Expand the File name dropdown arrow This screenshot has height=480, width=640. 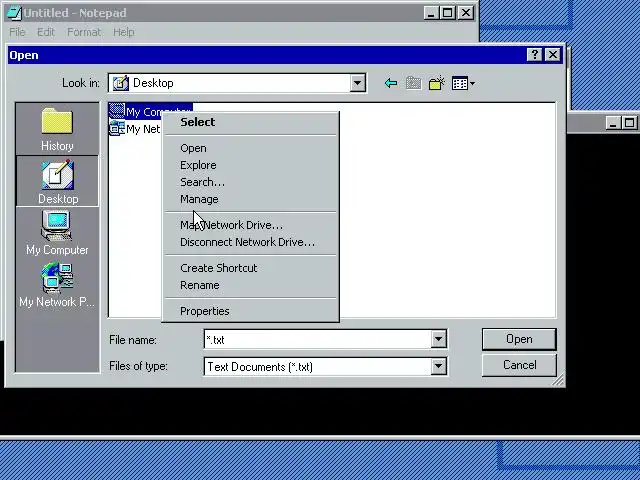click(438, 339)
